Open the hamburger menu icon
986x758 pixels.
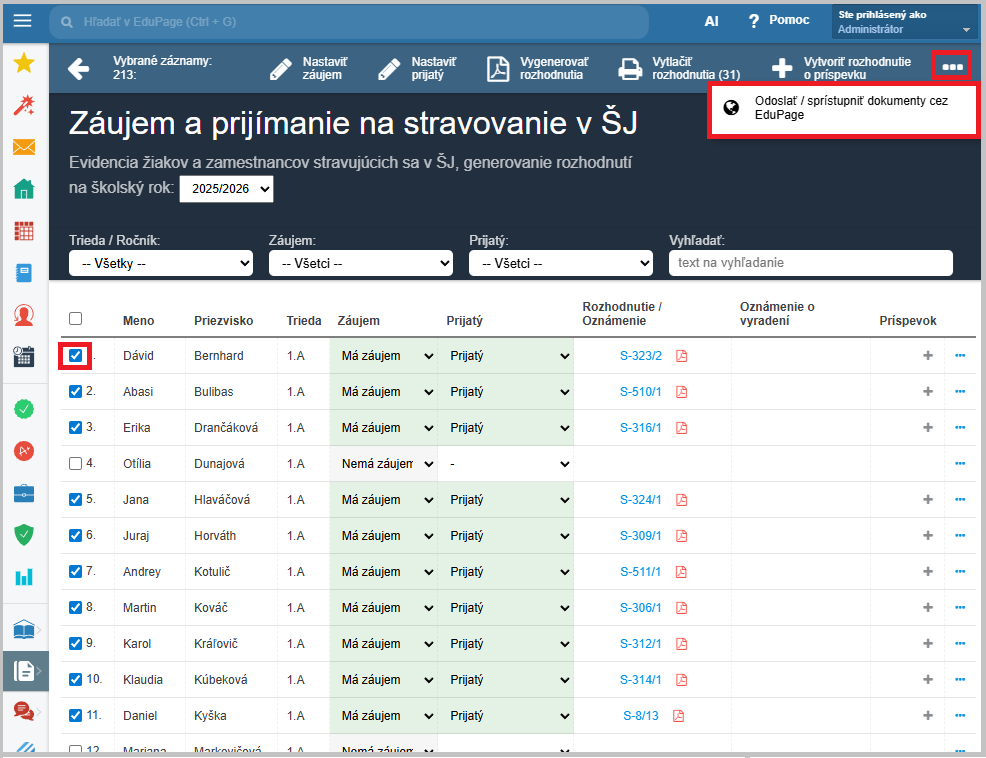22,21
